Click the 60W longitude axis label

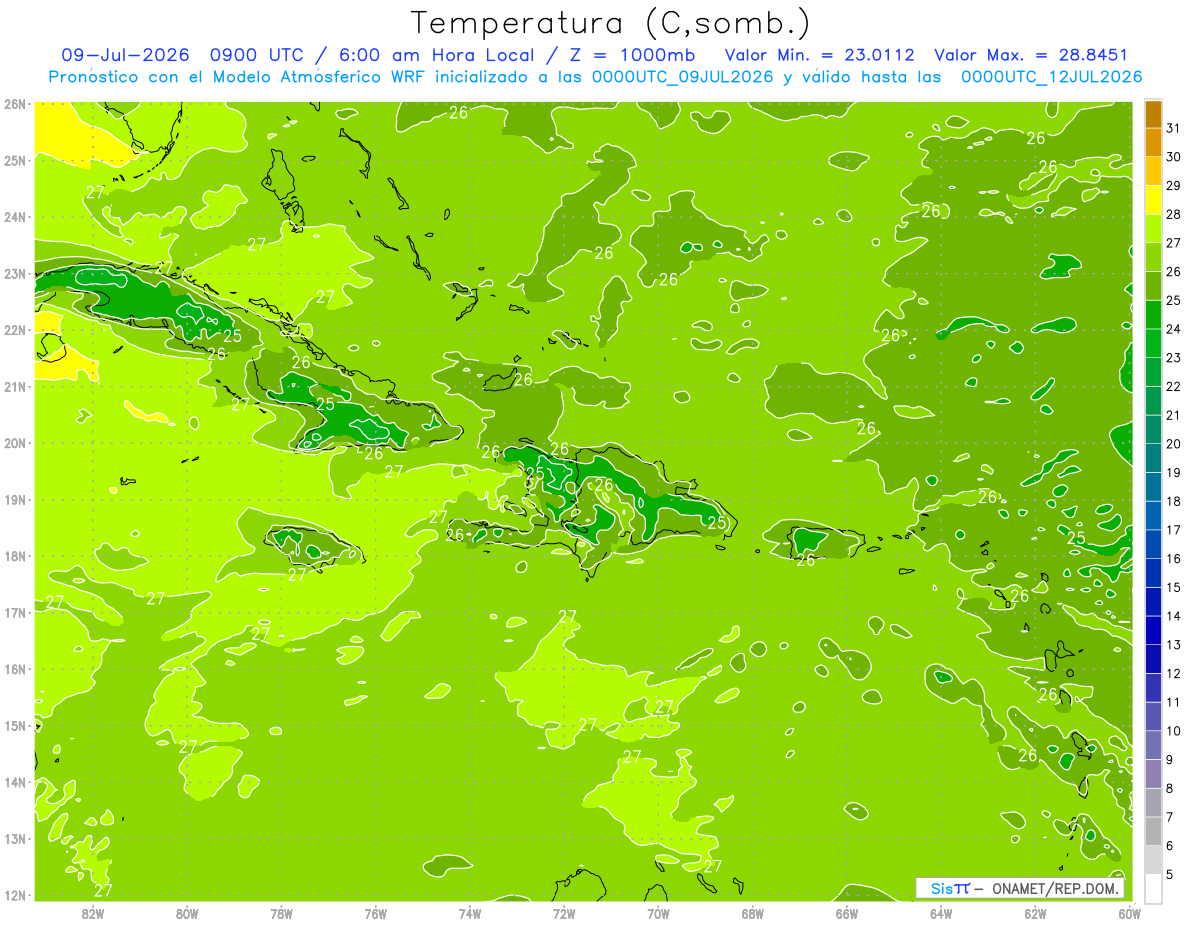coord(1130,913)
